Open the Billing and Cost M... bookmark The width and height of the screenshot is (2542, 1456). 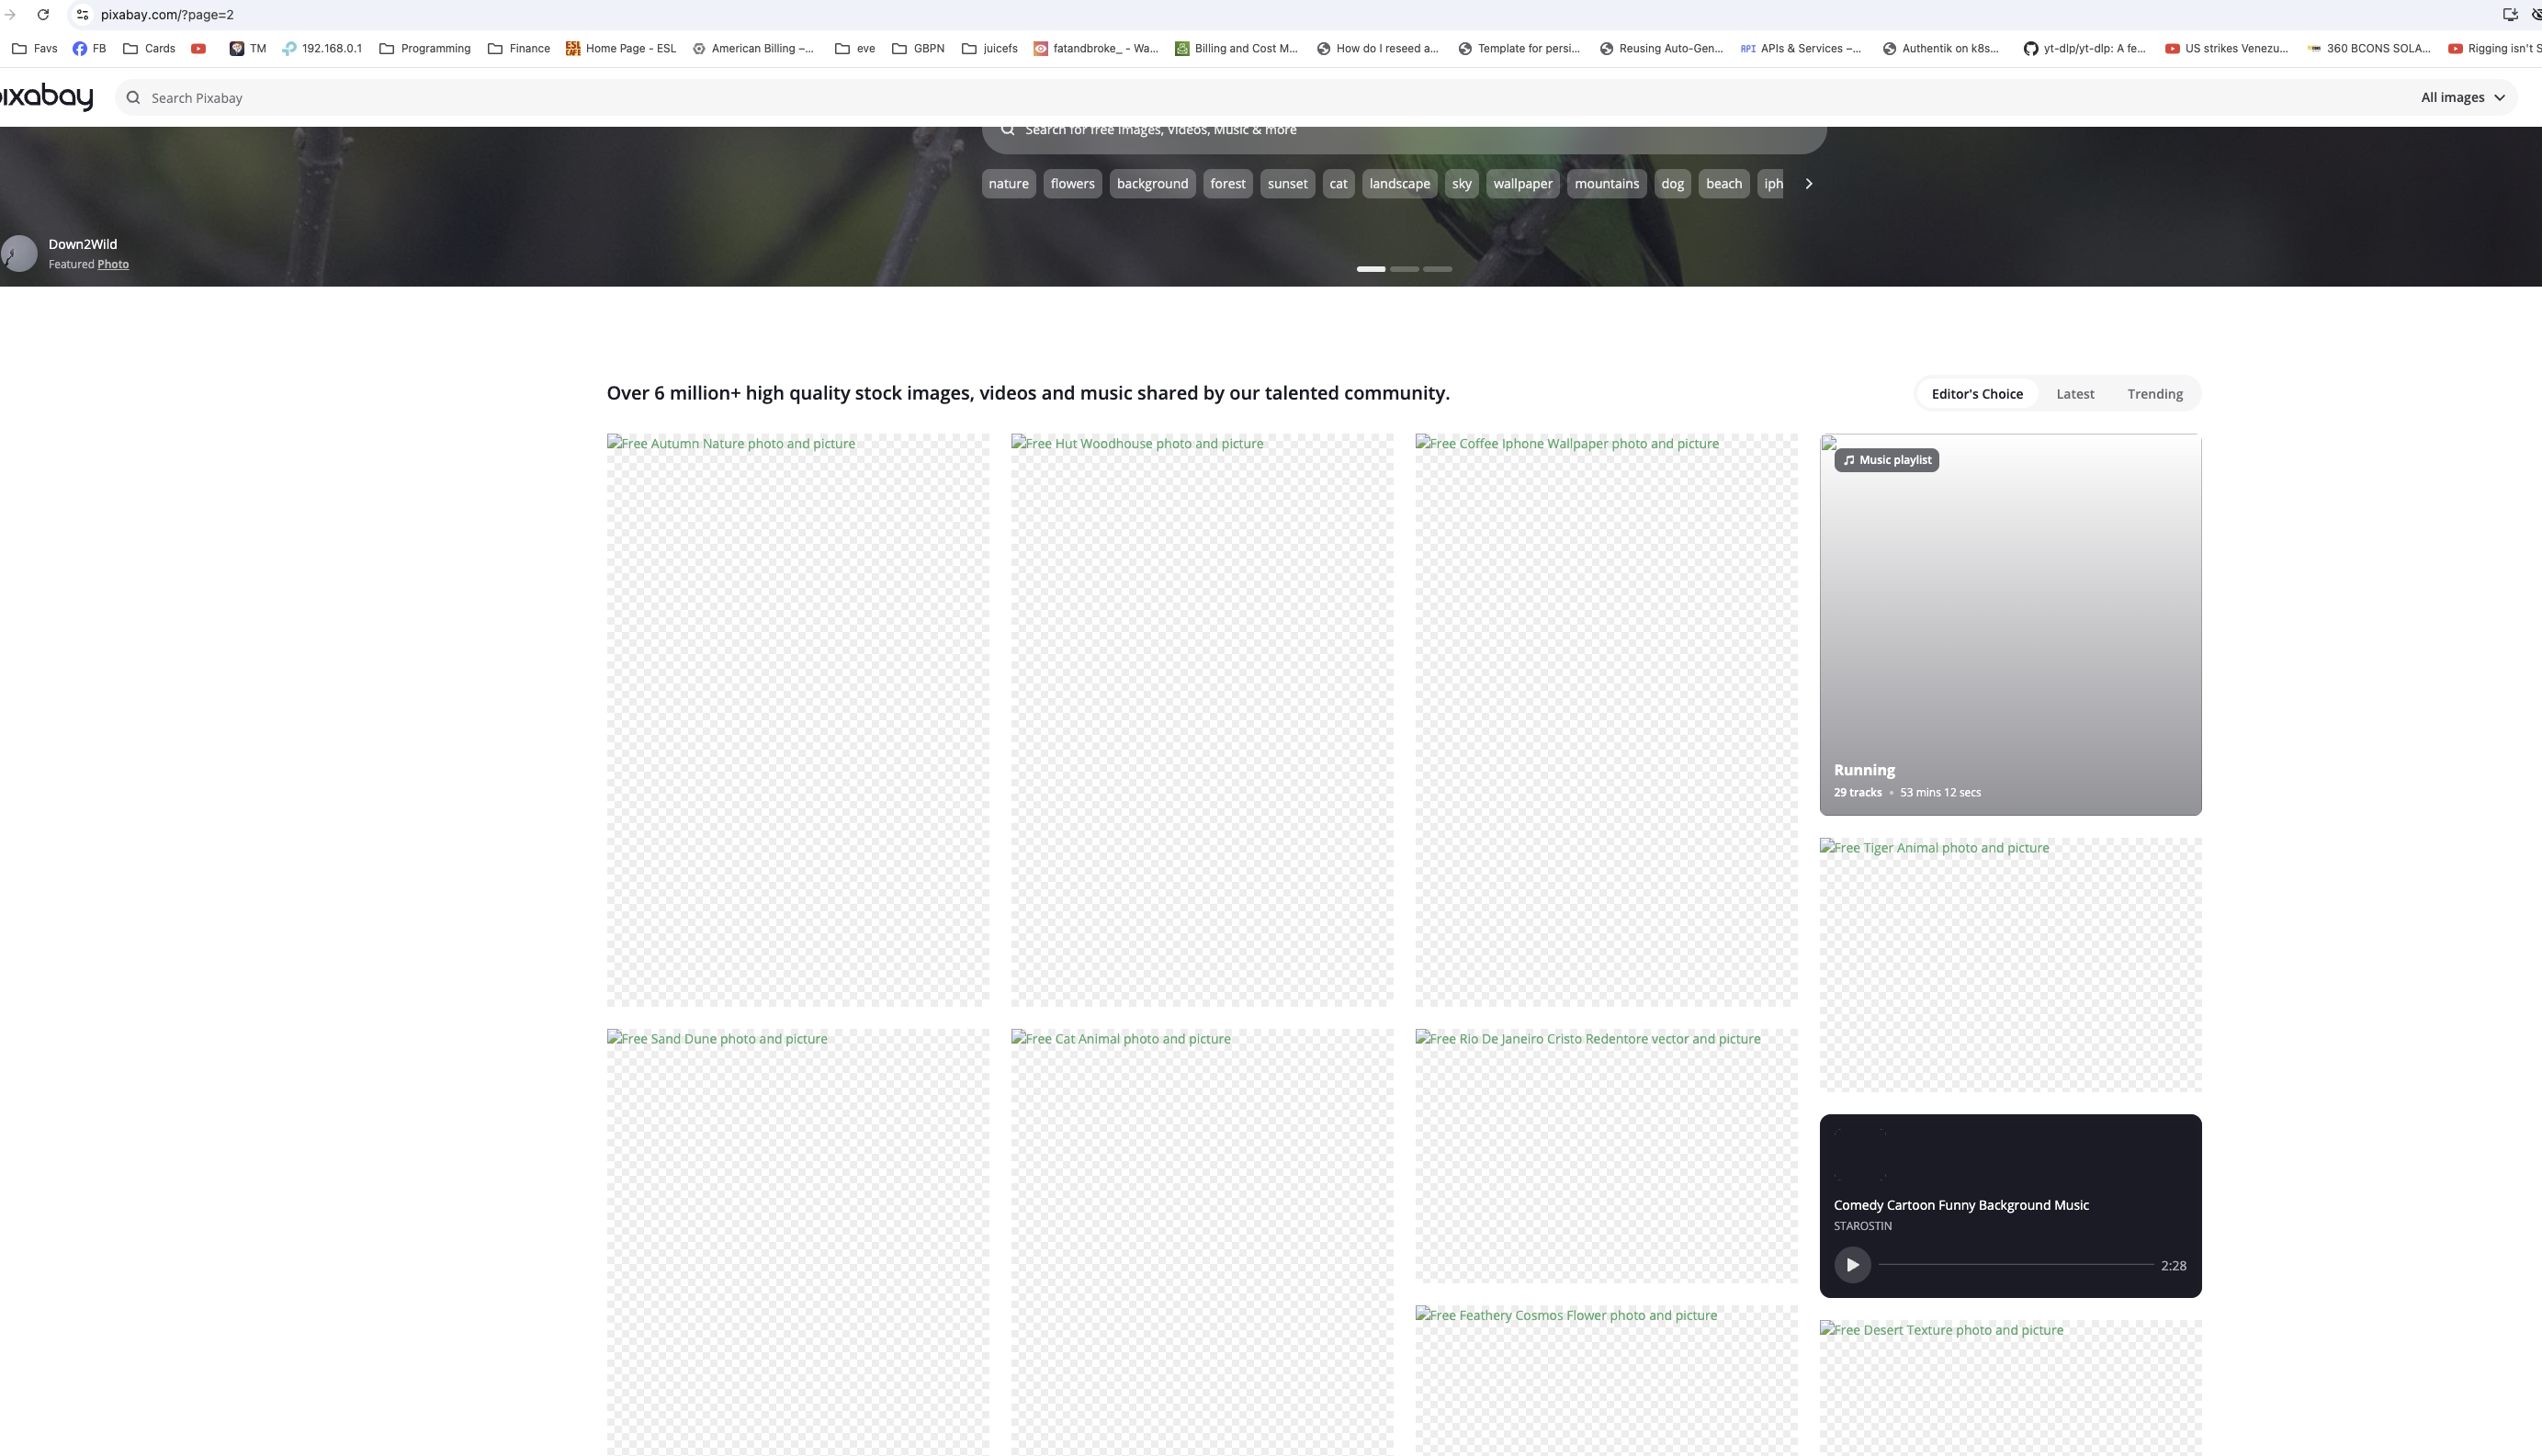point(1236,48)
